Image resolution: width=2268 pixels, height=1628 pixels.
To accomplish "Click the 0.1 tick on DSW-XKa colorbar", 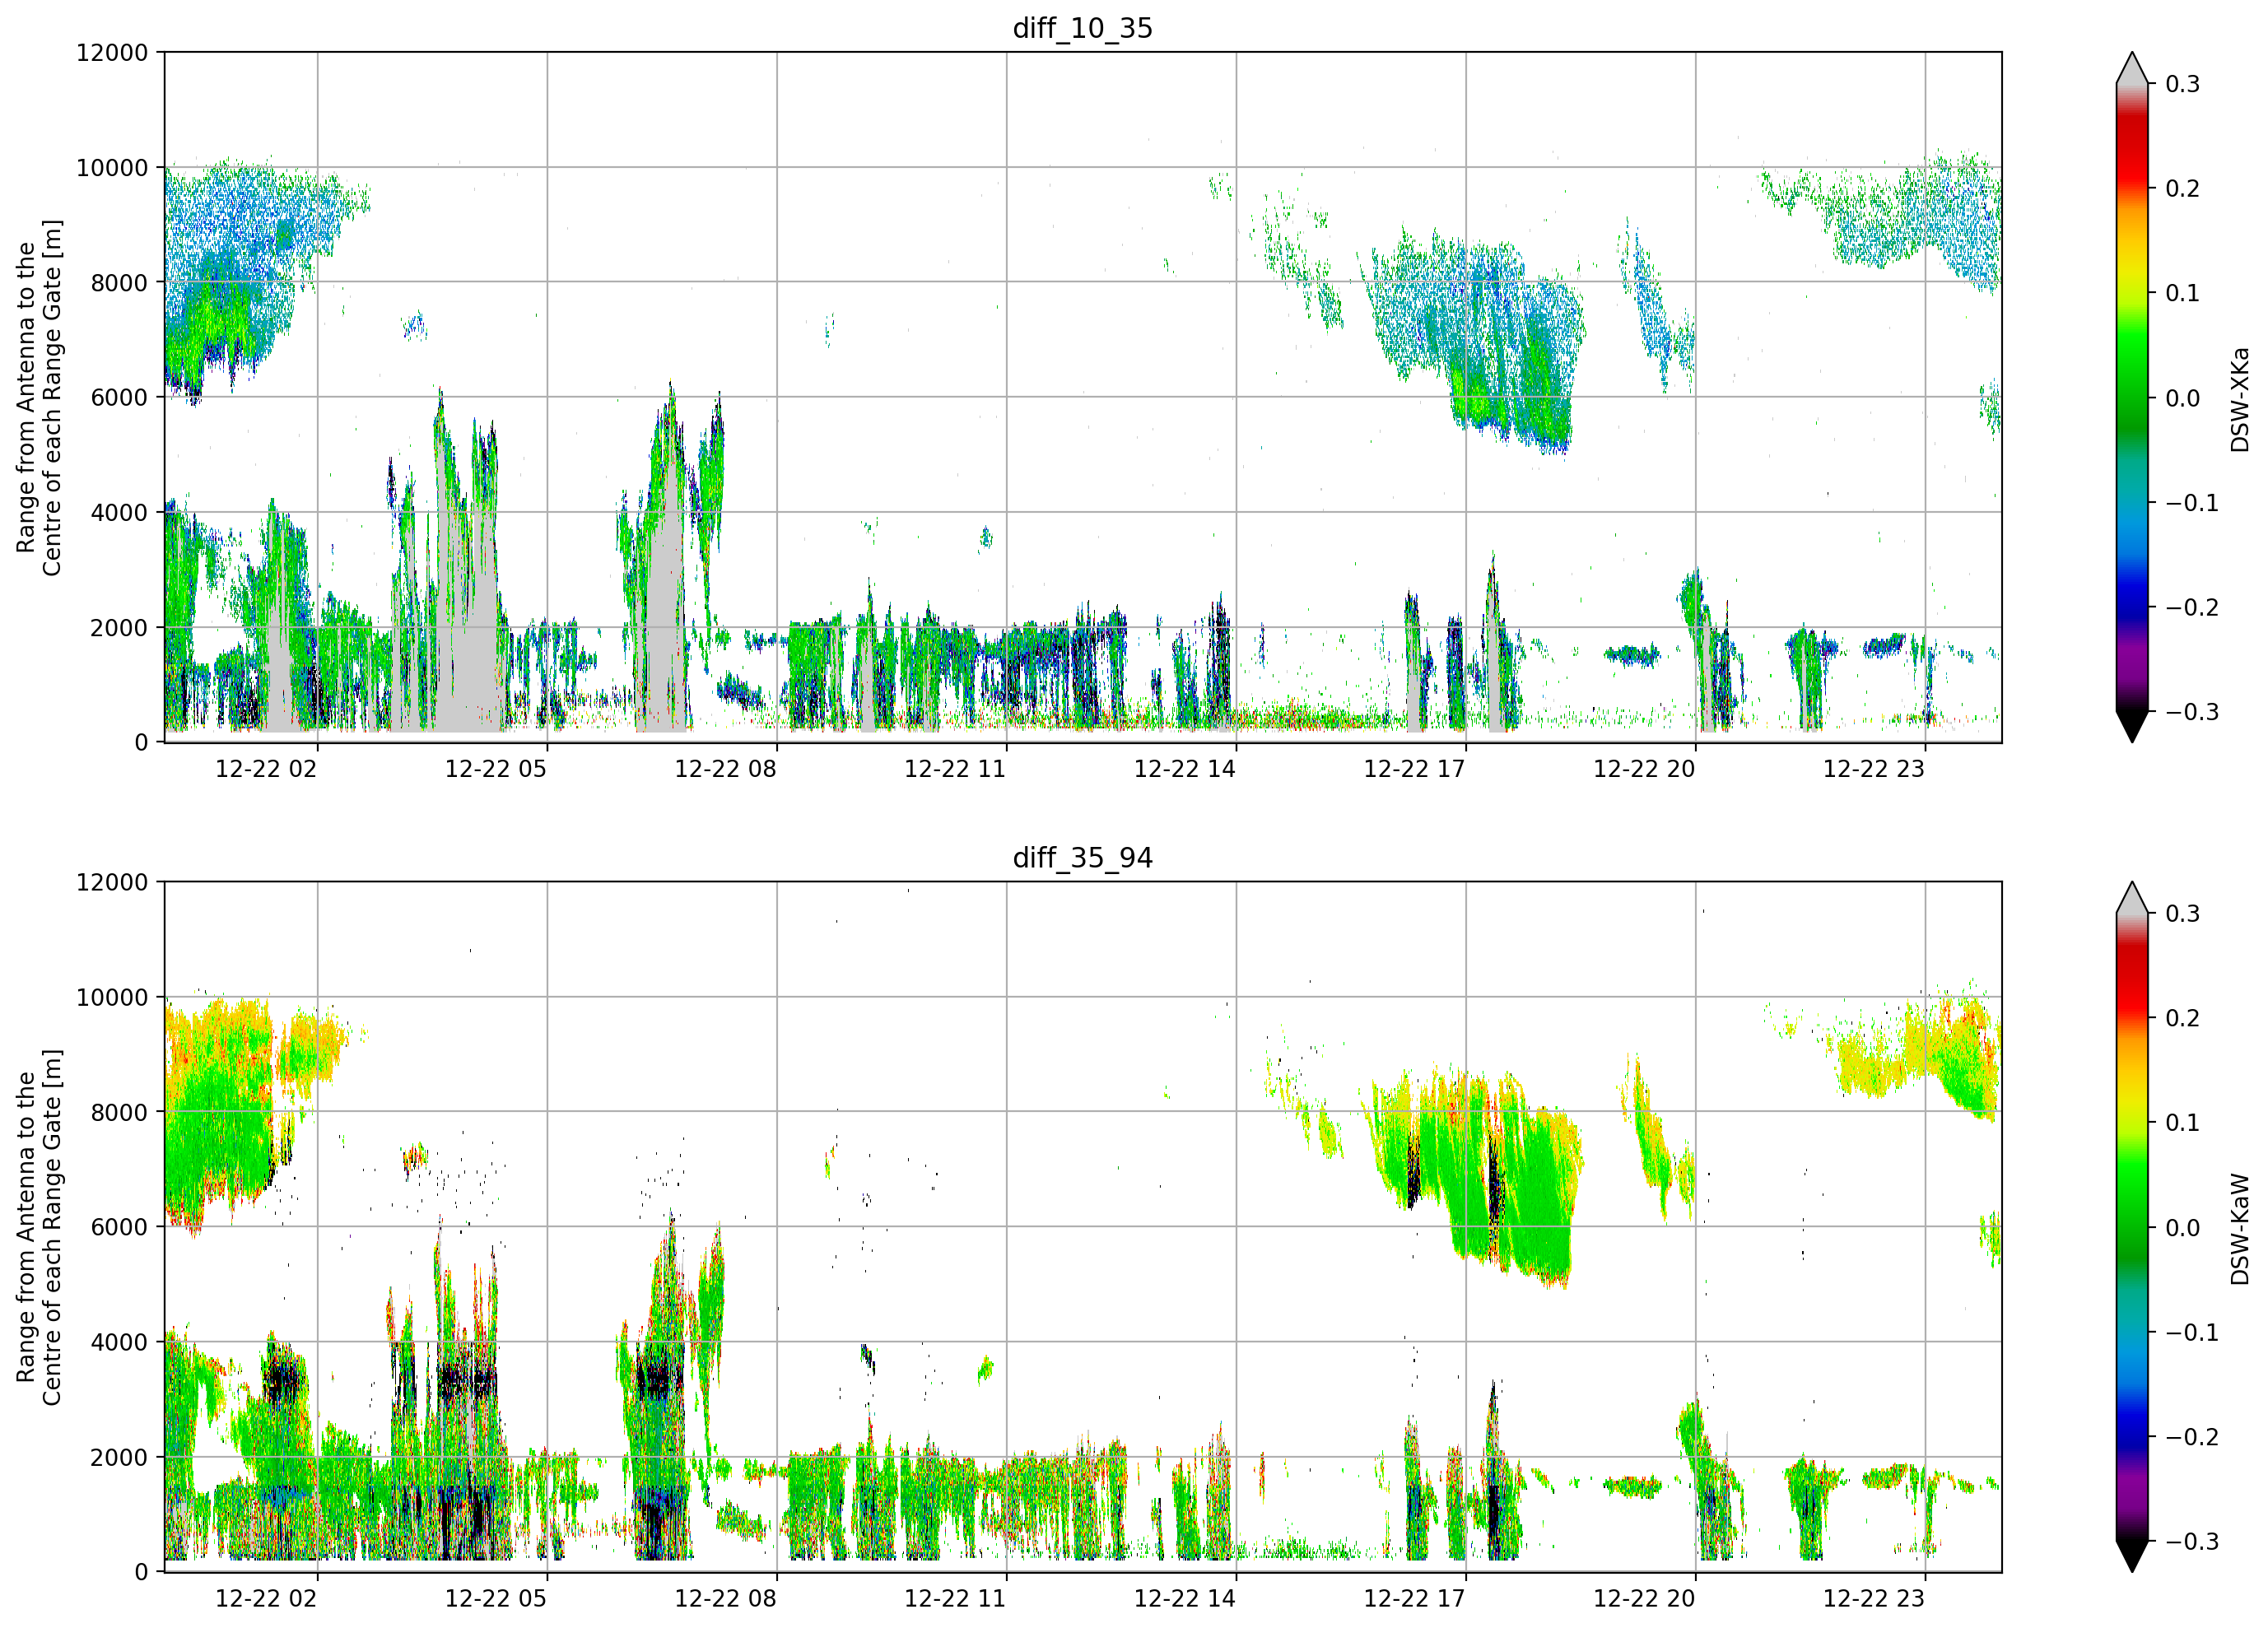I will tap(2183, 293).
